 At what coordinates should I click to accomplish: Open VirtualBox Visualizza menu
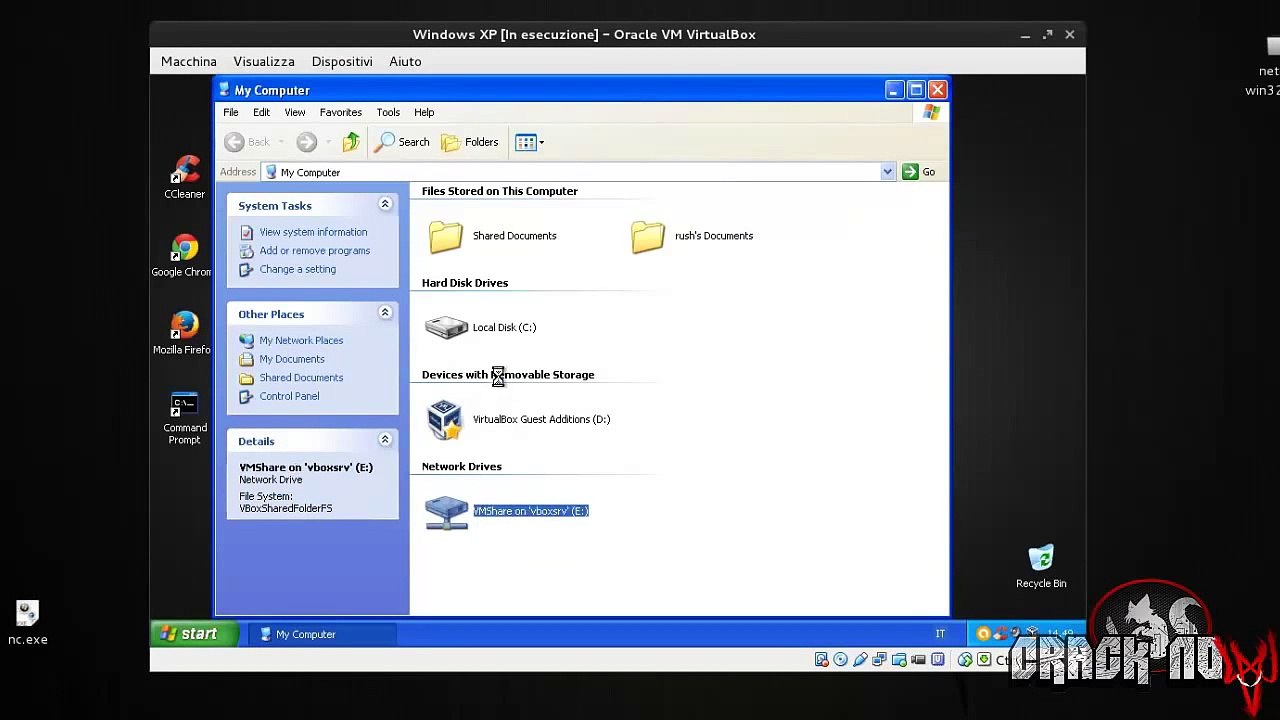264,61
